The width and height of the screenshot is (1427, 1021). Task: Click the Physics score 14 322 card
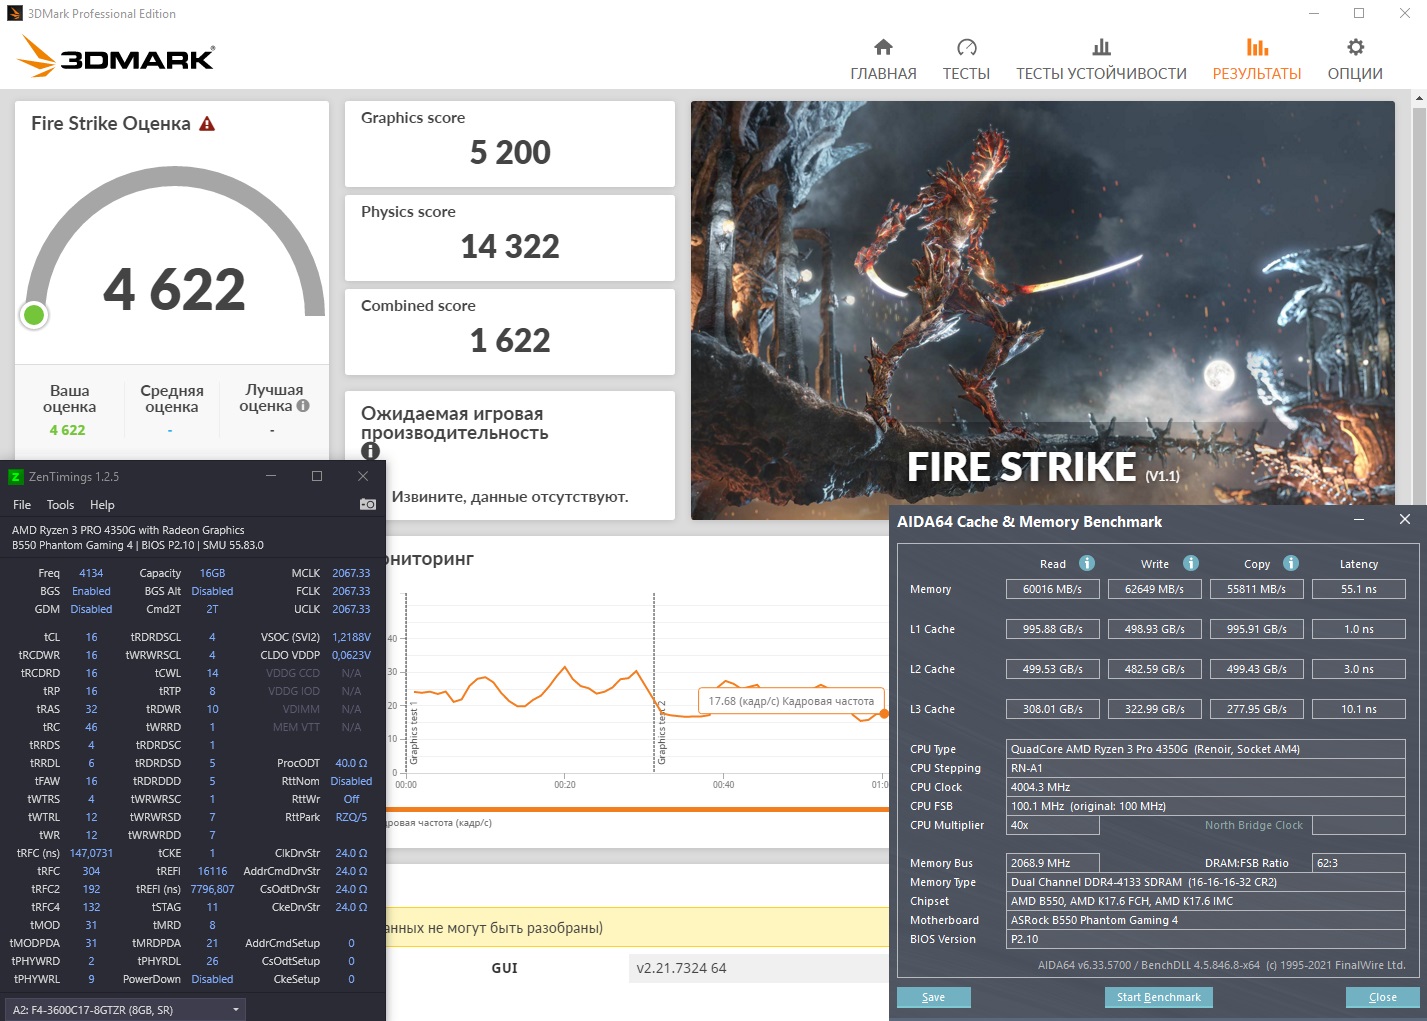(510, 238)
